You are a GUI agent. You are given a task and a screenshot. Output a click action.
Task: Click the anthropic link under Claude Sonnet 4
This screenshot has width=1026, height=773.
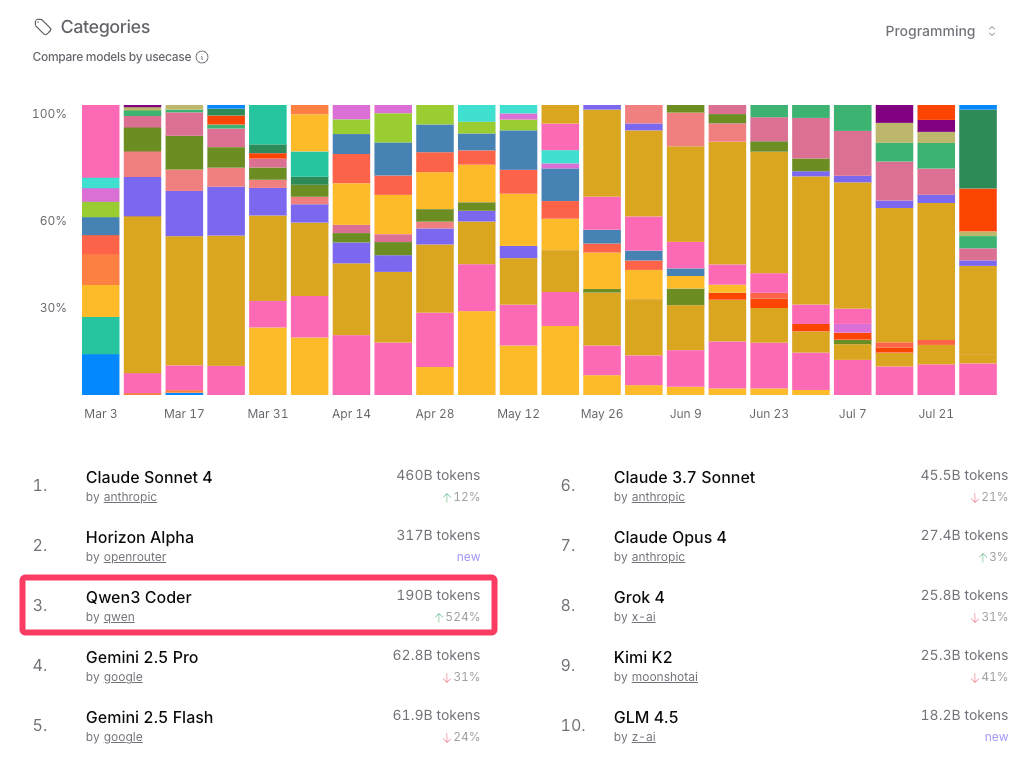(130, 497)
